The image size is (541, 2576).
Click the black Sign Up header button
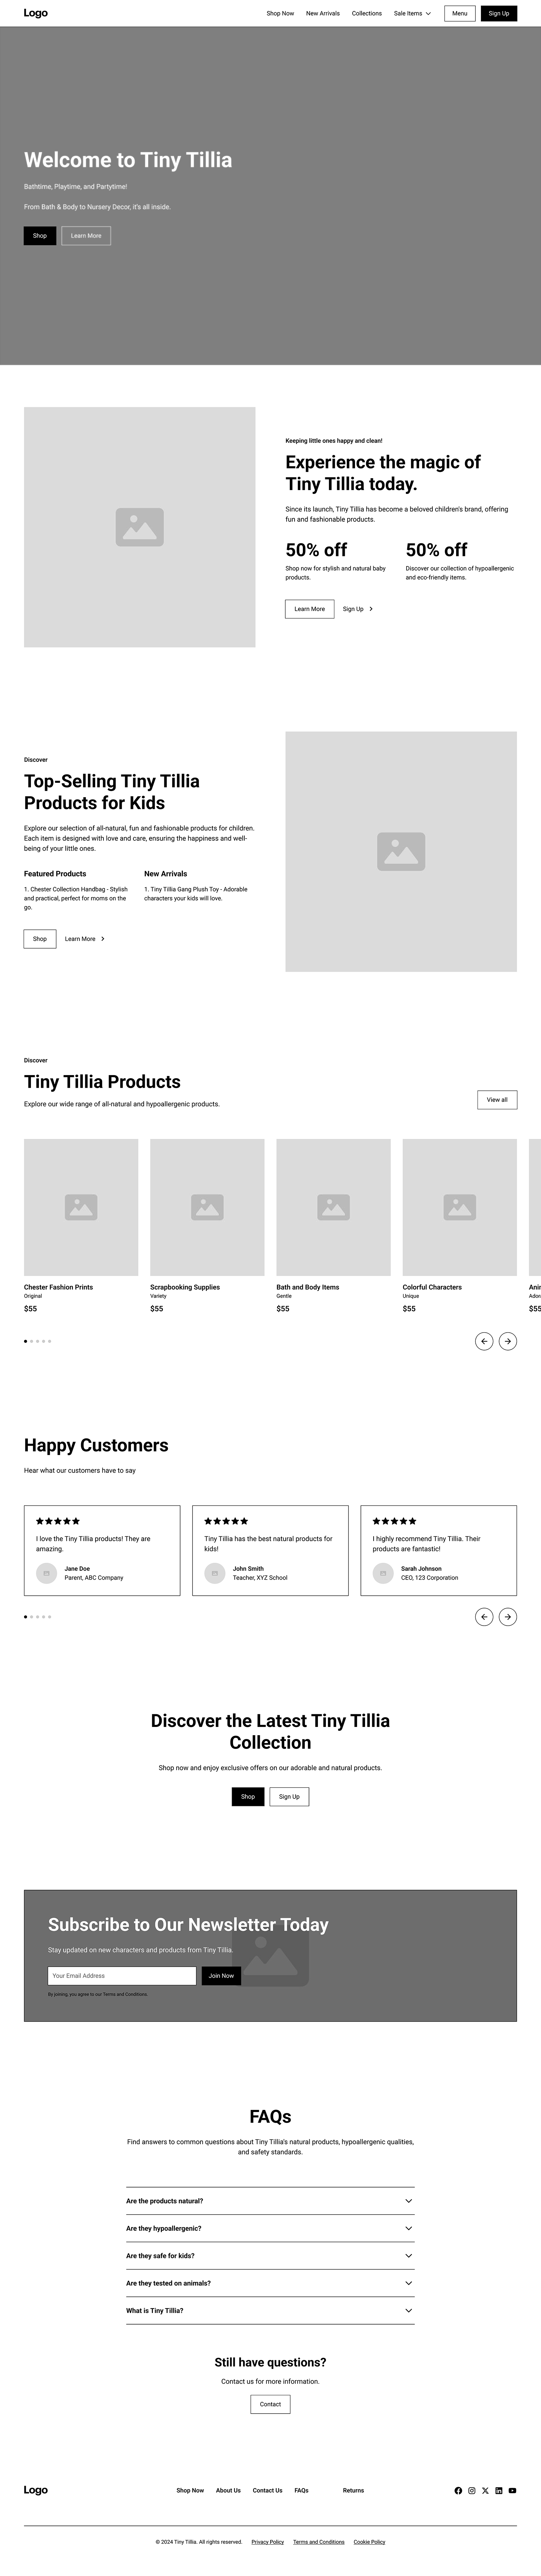(499, 13)
